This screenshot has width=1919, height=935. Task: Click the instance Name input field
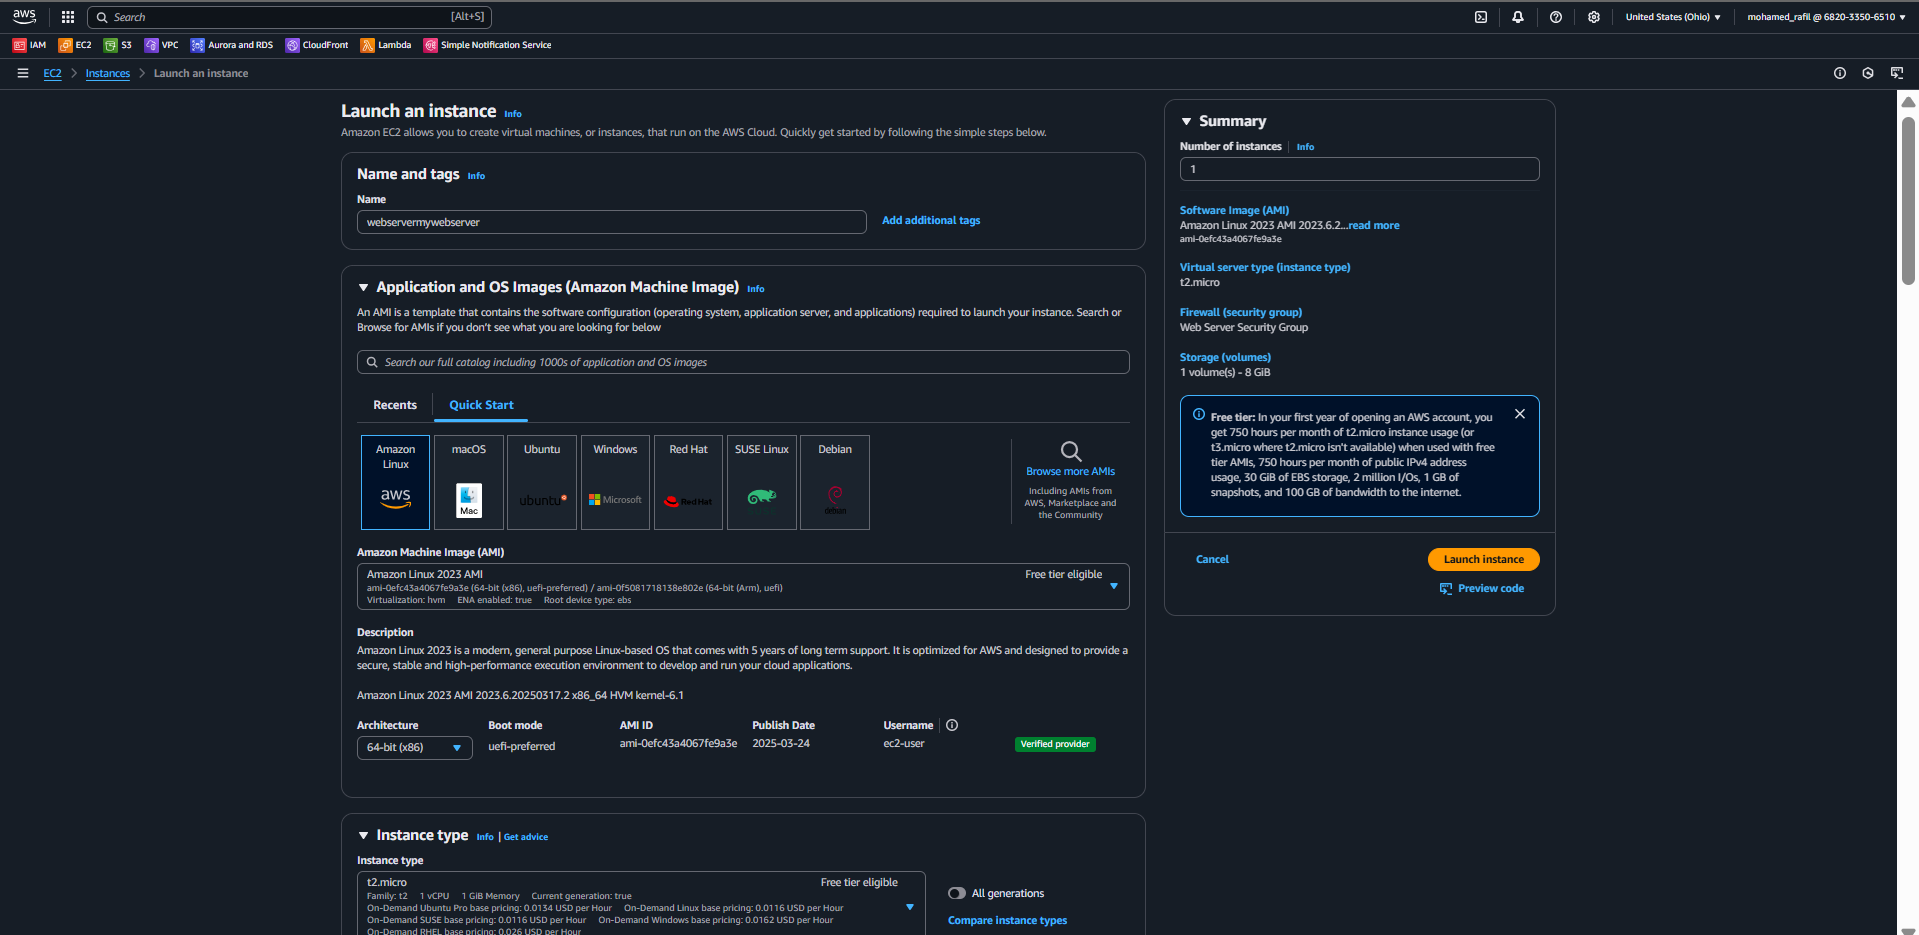coord(612,222)
